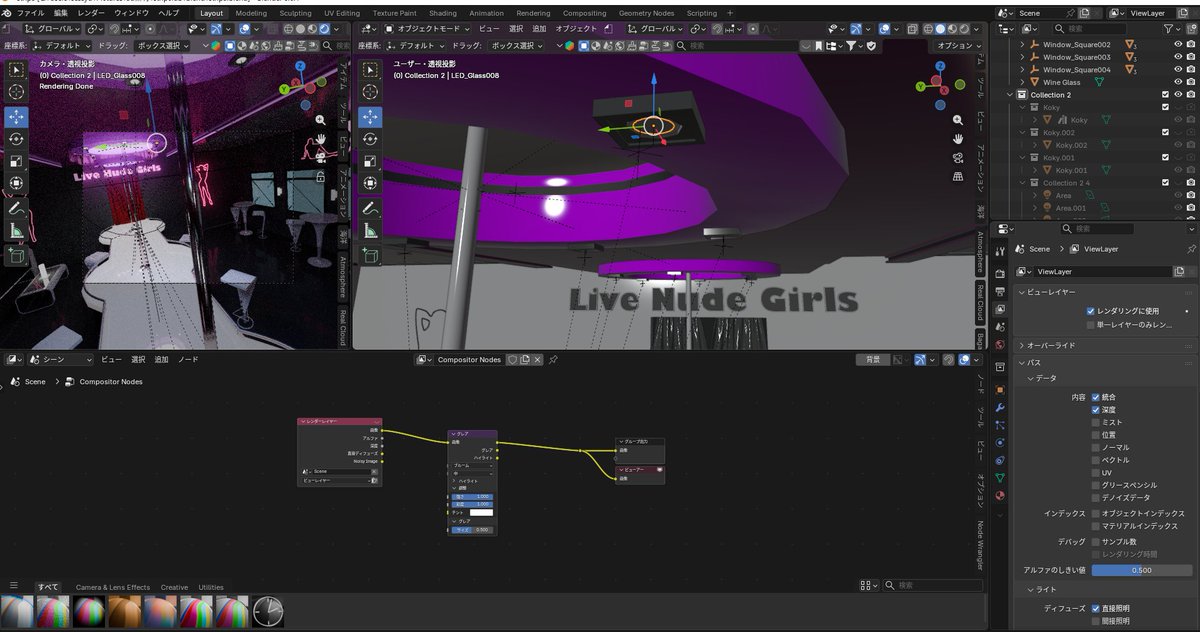Select the Scale tool in camera viewport
The image size is (1200, 632).
[16, 161]
